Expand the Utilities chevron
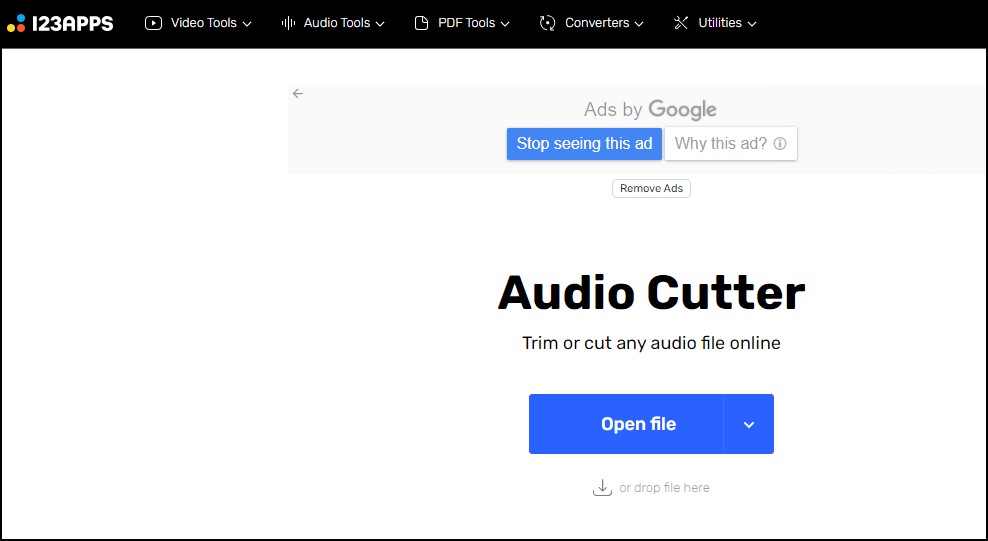 coord(752,24)
